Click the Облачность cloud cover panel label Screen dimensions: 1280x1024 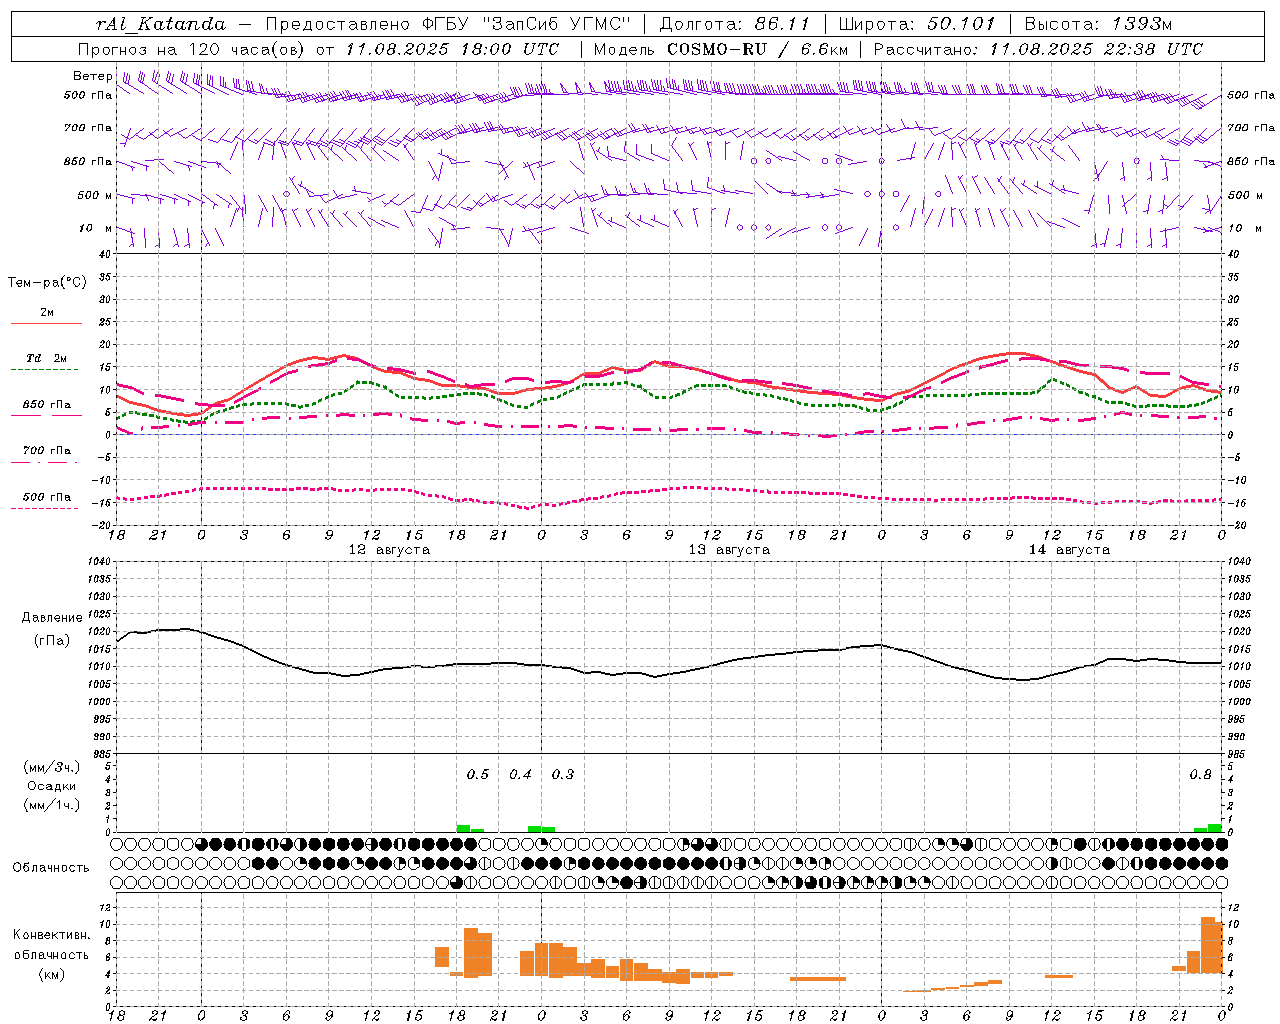click(51, 868)
